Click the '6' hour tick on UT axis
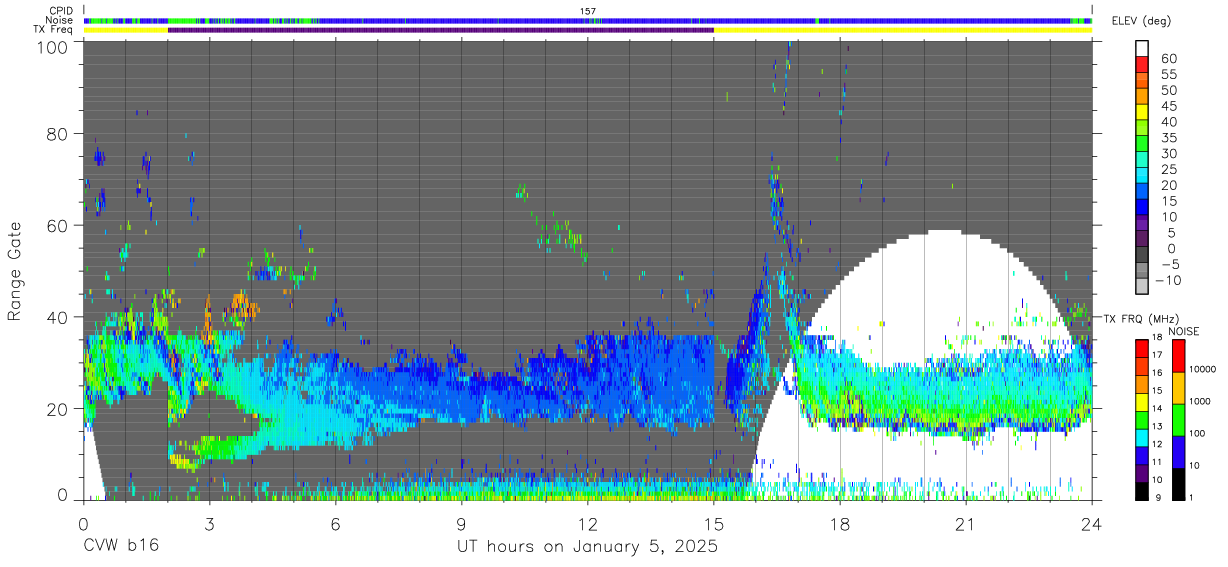This screenshot has height=567, width=1228. pyautogui.click(x=336, y=522)
